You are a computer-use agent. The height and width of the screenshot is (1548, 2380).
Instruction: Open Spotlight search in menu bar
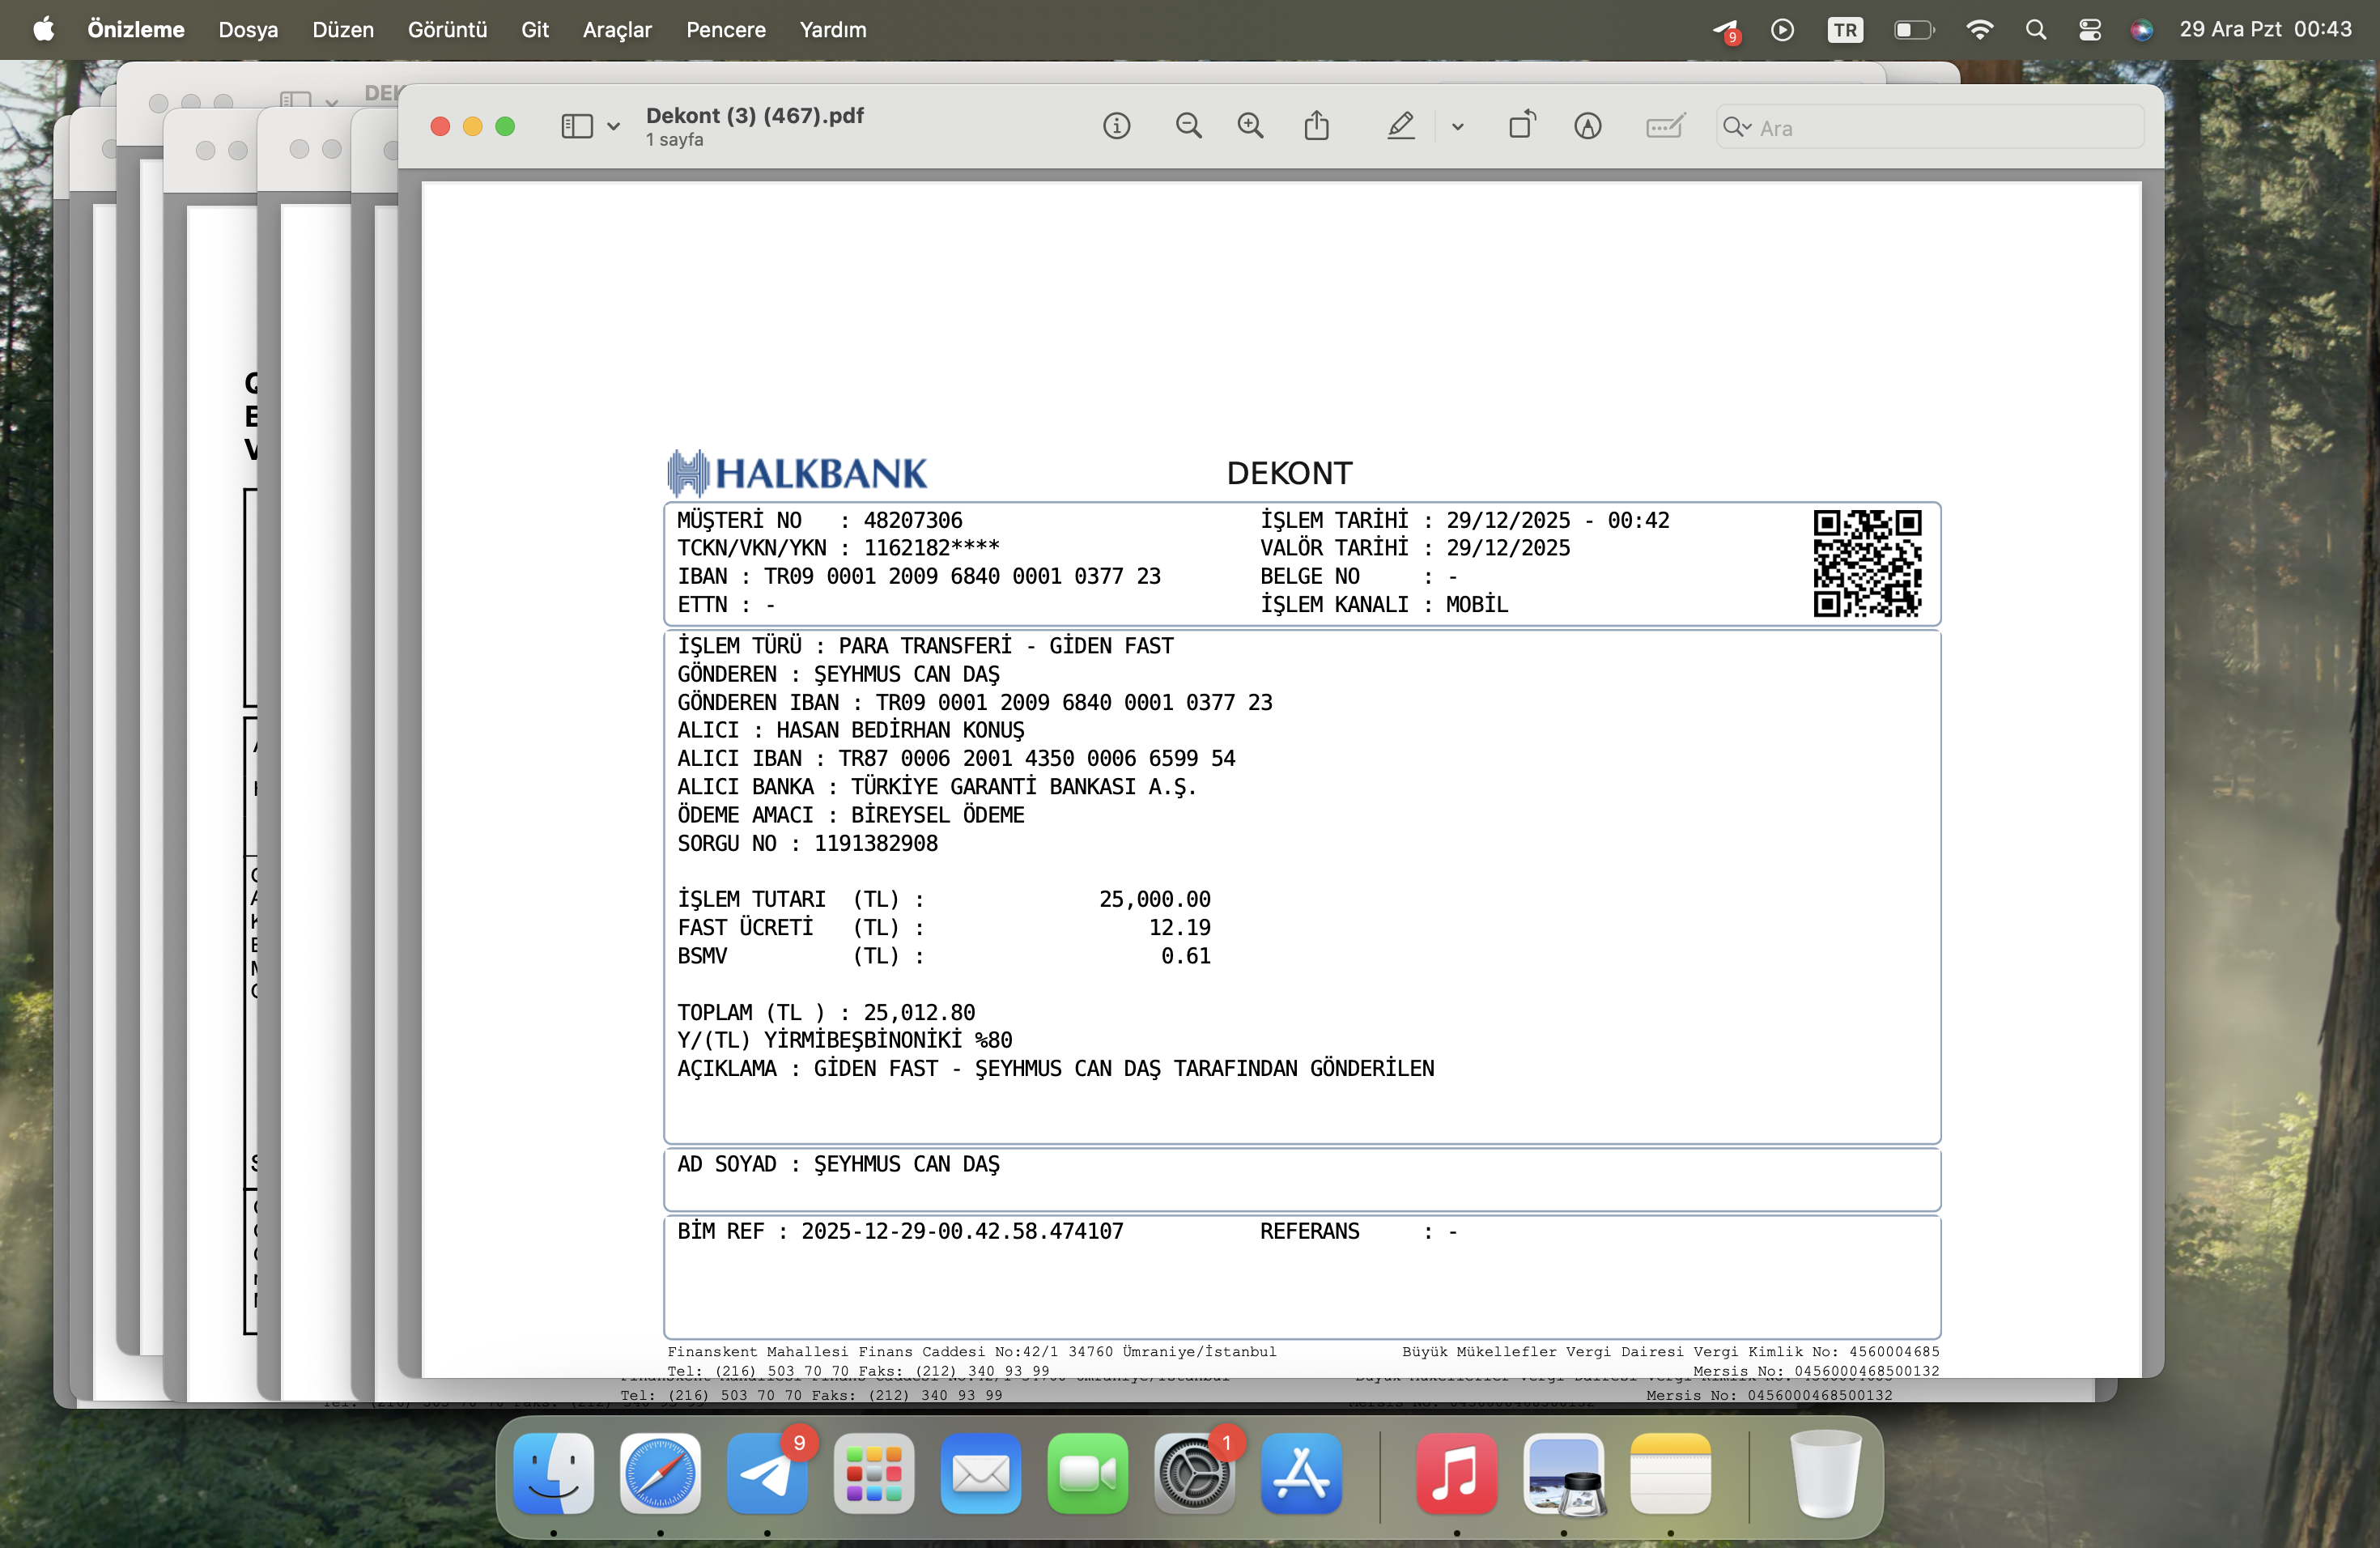coord(2035,30)
